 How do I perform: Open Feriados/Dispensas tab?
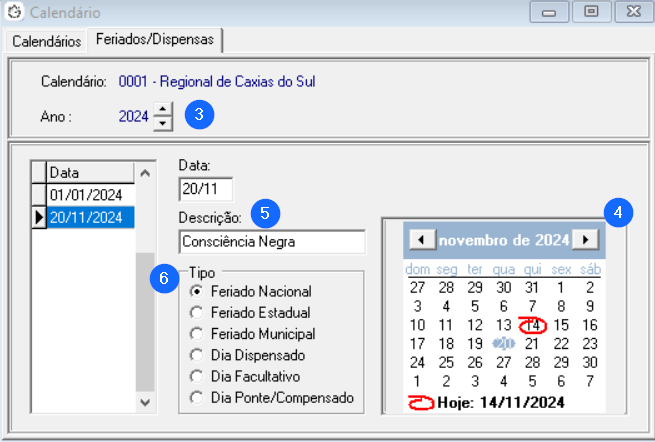[x=154, y=40]
